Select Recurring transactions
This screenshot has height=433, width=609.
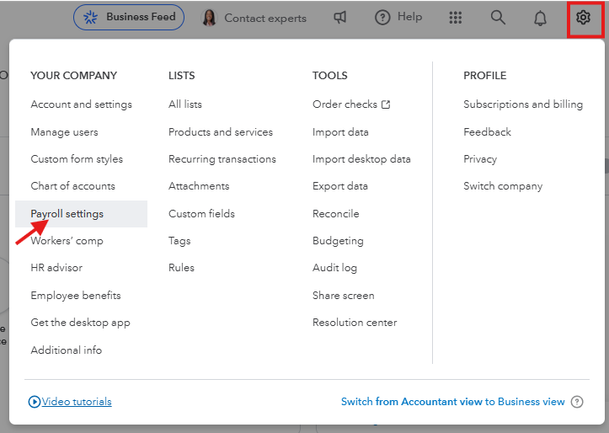222,159
